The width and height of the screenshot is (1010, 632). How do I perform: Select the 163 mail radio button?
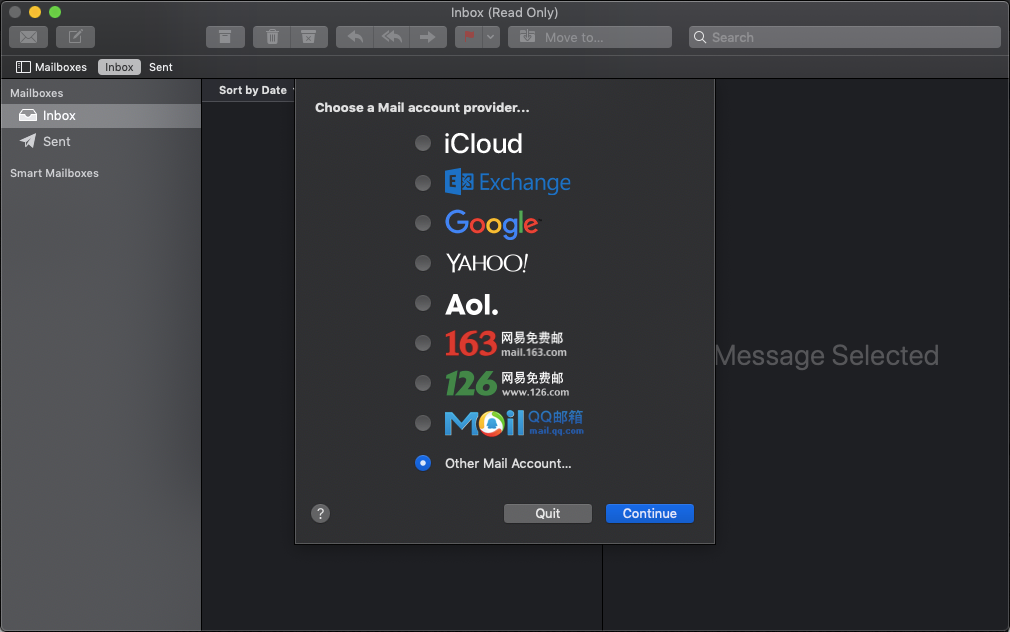pos(423,343)
